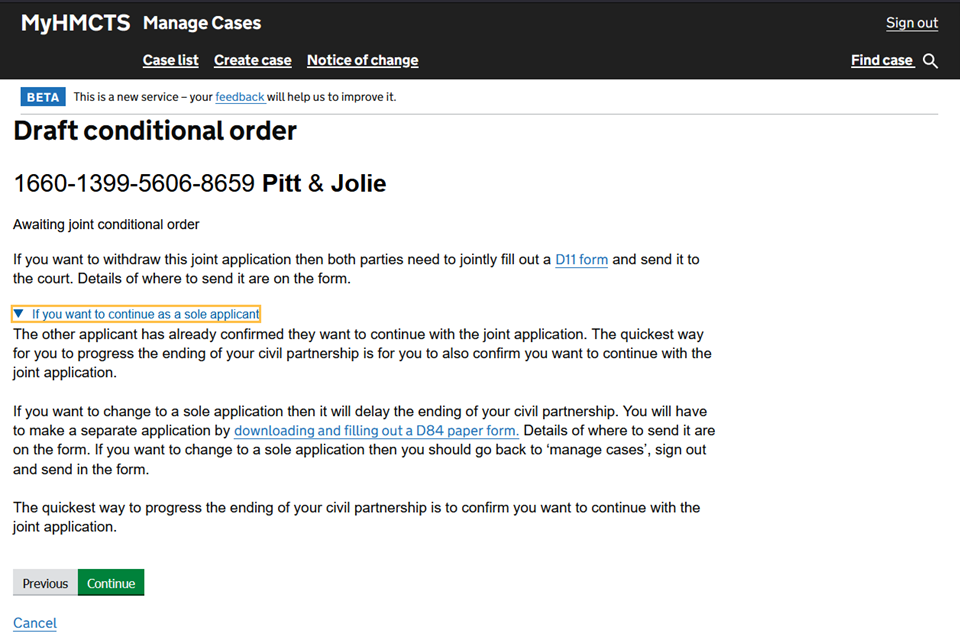This screenshot has width=960, height=640.
Task: Open the Case list menu item
Action: click(x=171, y=60)
